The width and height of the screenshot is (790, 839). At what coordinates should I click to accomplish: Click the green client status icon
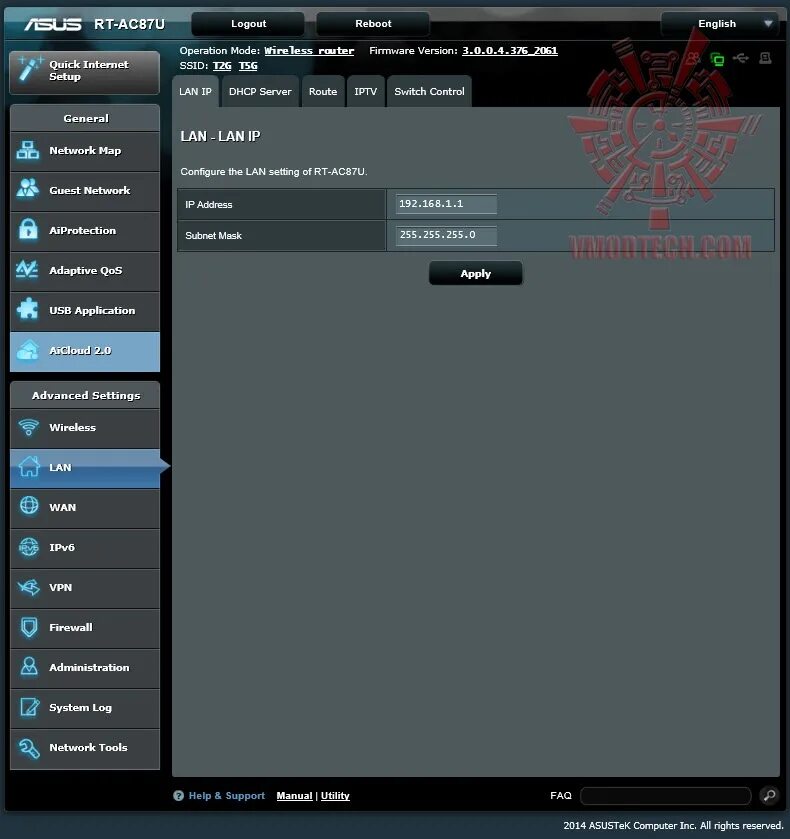coord(717,59)
